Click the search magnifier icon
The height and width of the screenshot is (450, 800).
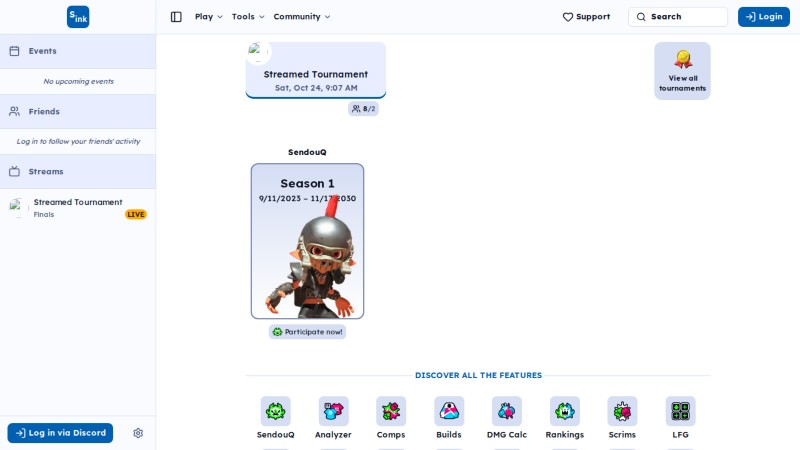pos(641,17)
